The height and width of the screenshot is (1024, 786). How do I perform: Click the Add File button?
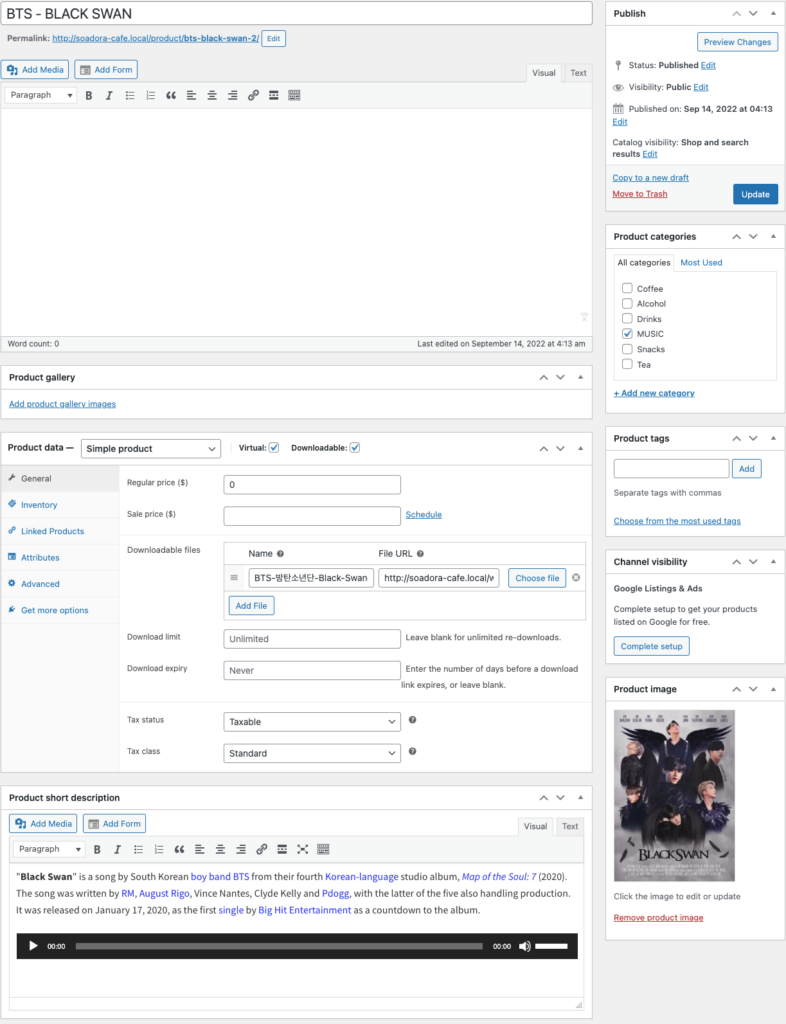251,605
